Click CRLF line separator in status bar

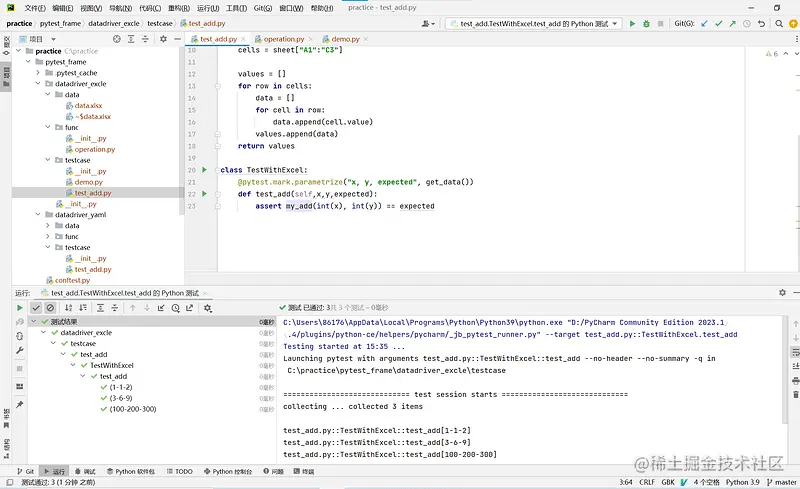647,482
